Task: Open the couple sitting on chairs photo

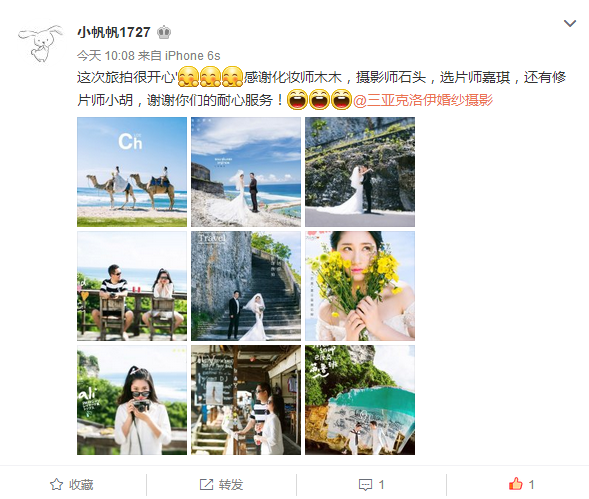Action: [x=132, y=286]
